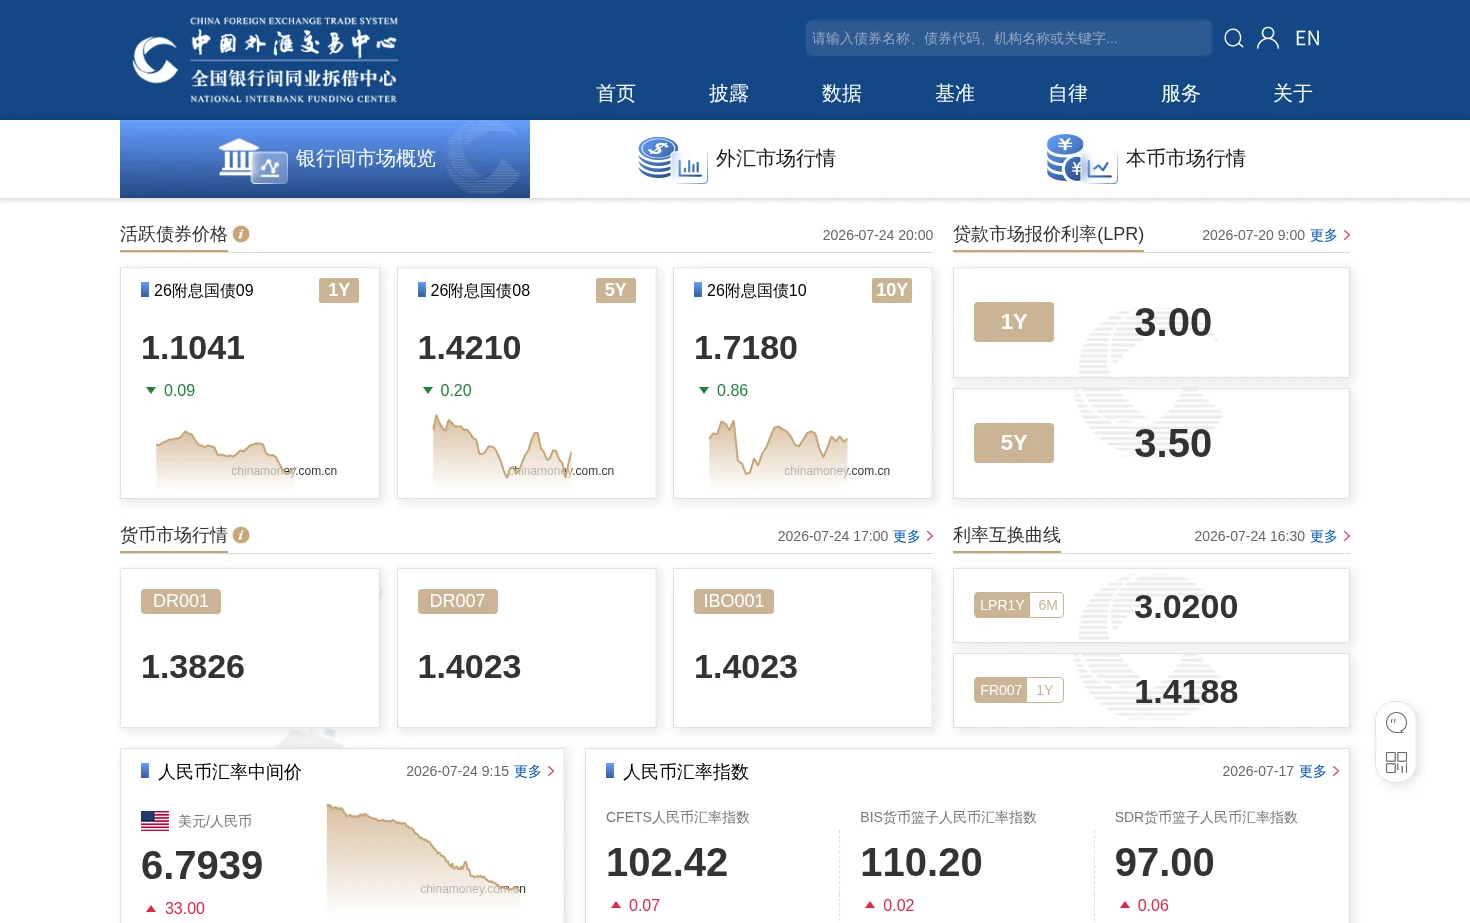Click the US flag icon for 美元/人民币
The width and height of the screenshot is (1470, 923).
coord(155,821)
